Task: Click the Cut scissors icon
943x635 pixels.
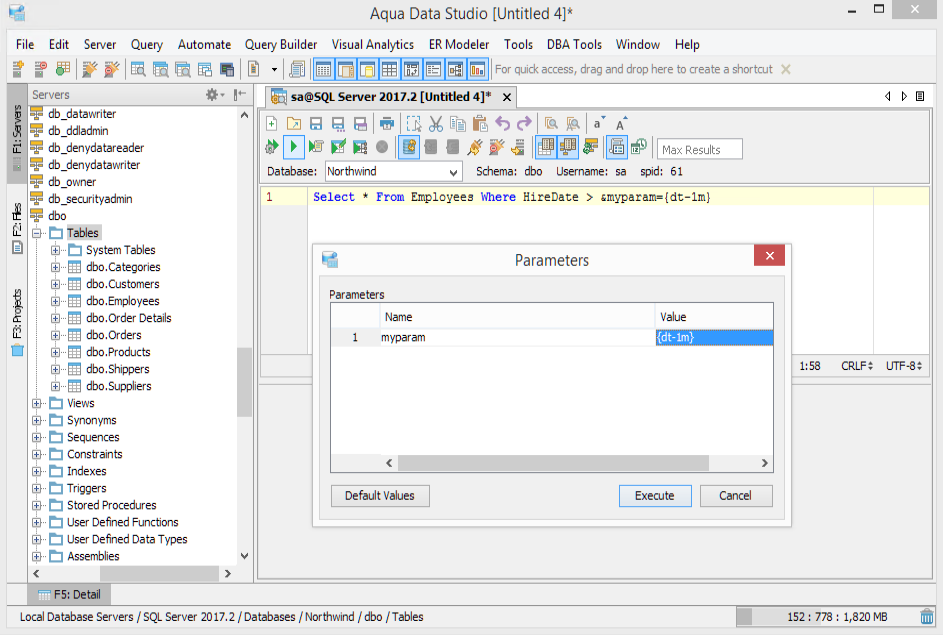Action: click(x=435, y=124)
